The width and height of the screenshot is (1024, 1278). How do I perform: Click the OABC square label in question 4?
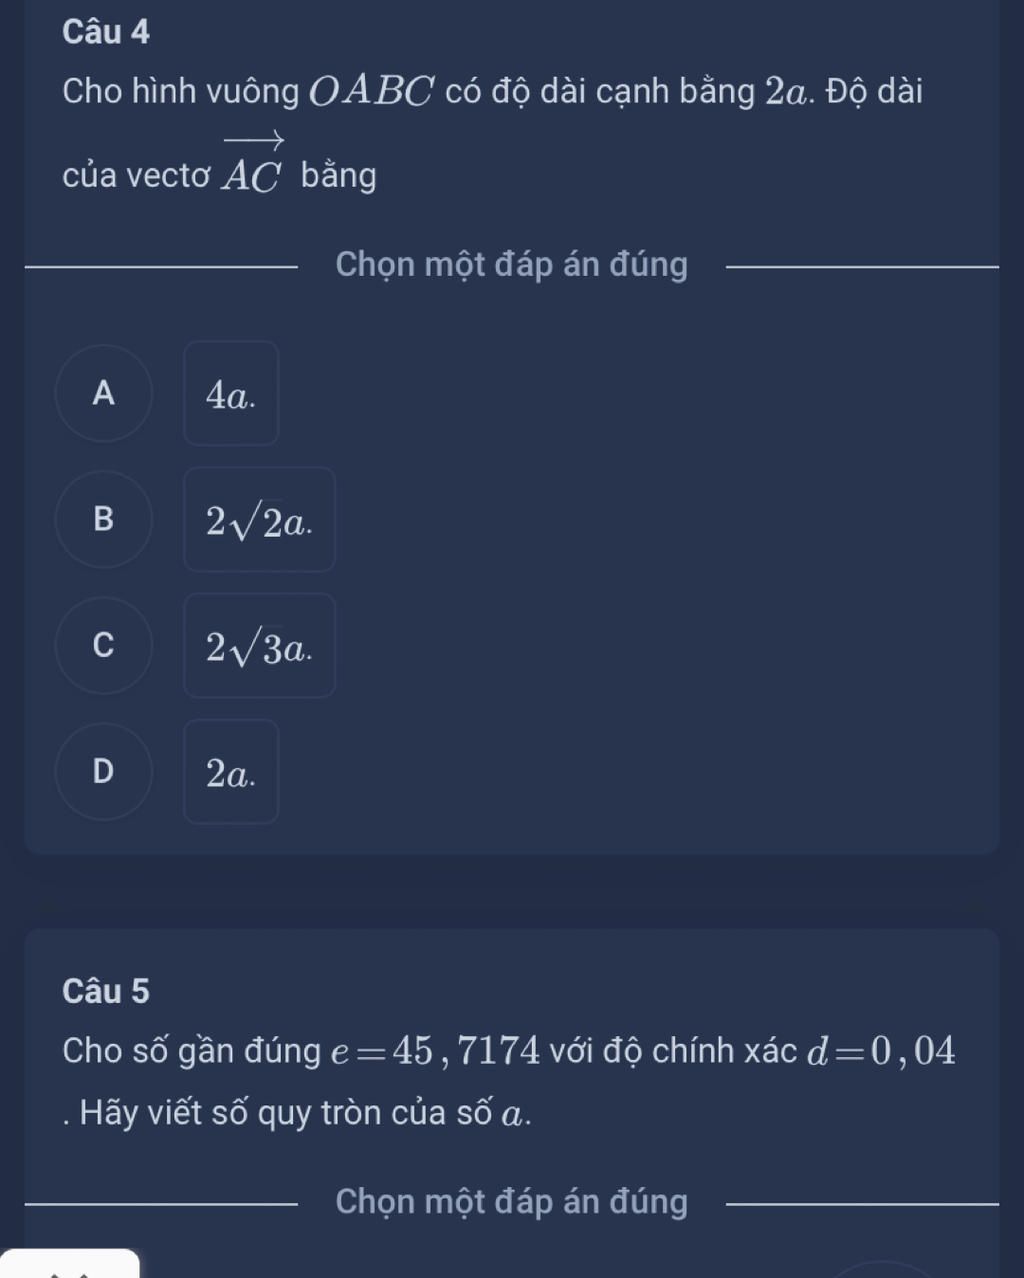(372, 93)
